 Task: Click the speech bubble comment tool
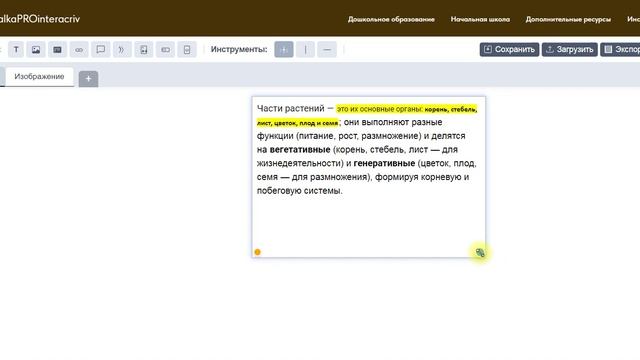100,49
